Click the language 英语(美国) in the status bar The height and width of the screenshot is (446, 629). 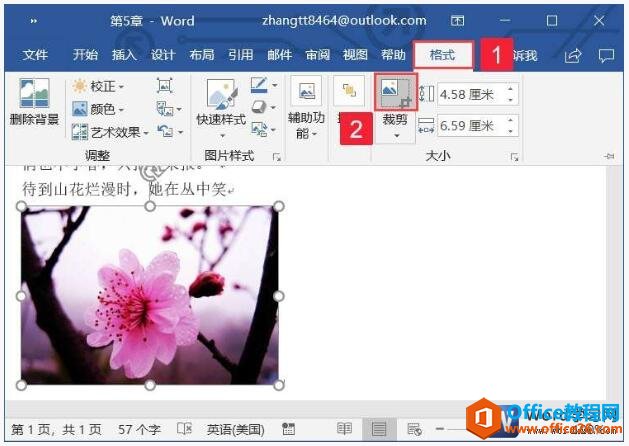point(235,430)
